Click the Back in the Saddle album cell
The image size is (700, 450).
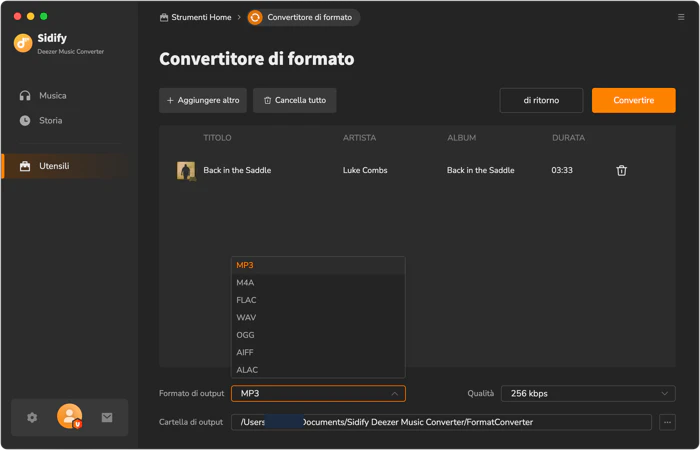pyautogui.click(x=480, y=170)
